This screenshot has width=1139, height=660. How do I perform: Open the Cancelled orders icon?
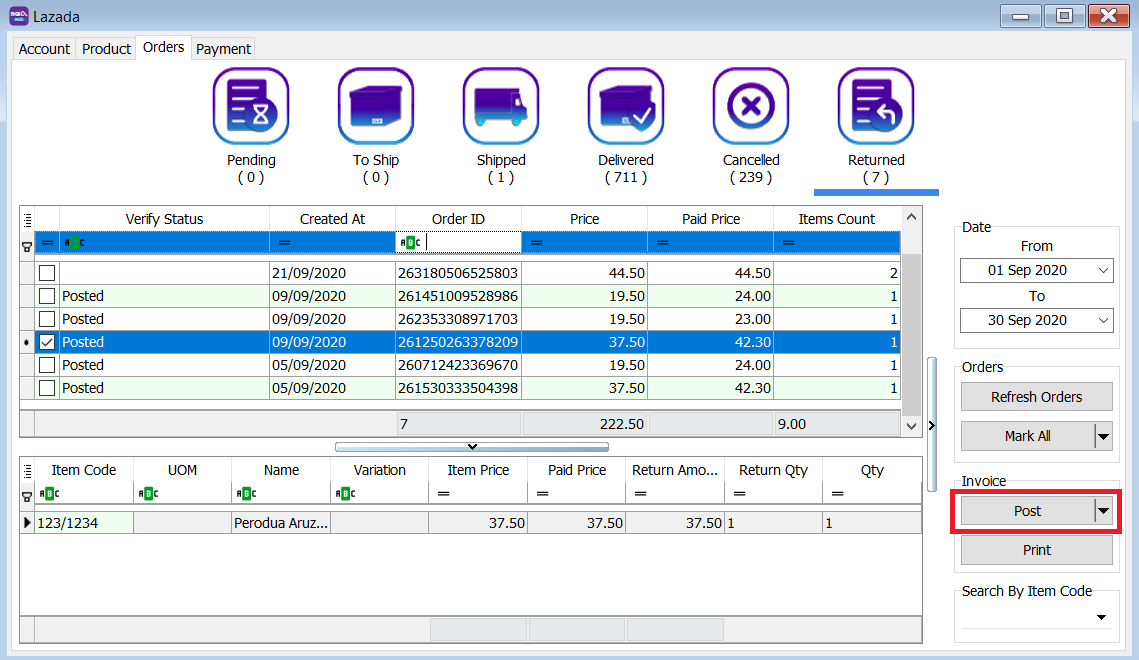[751, 107]
